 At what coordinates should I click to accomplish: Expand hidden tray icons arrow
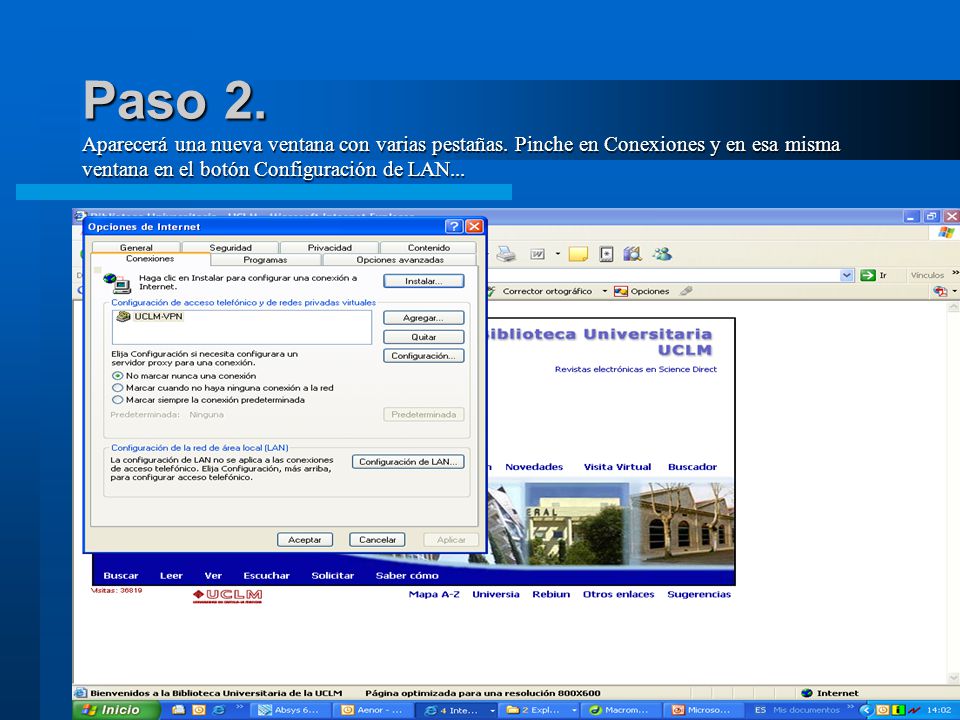coord(866,710)
